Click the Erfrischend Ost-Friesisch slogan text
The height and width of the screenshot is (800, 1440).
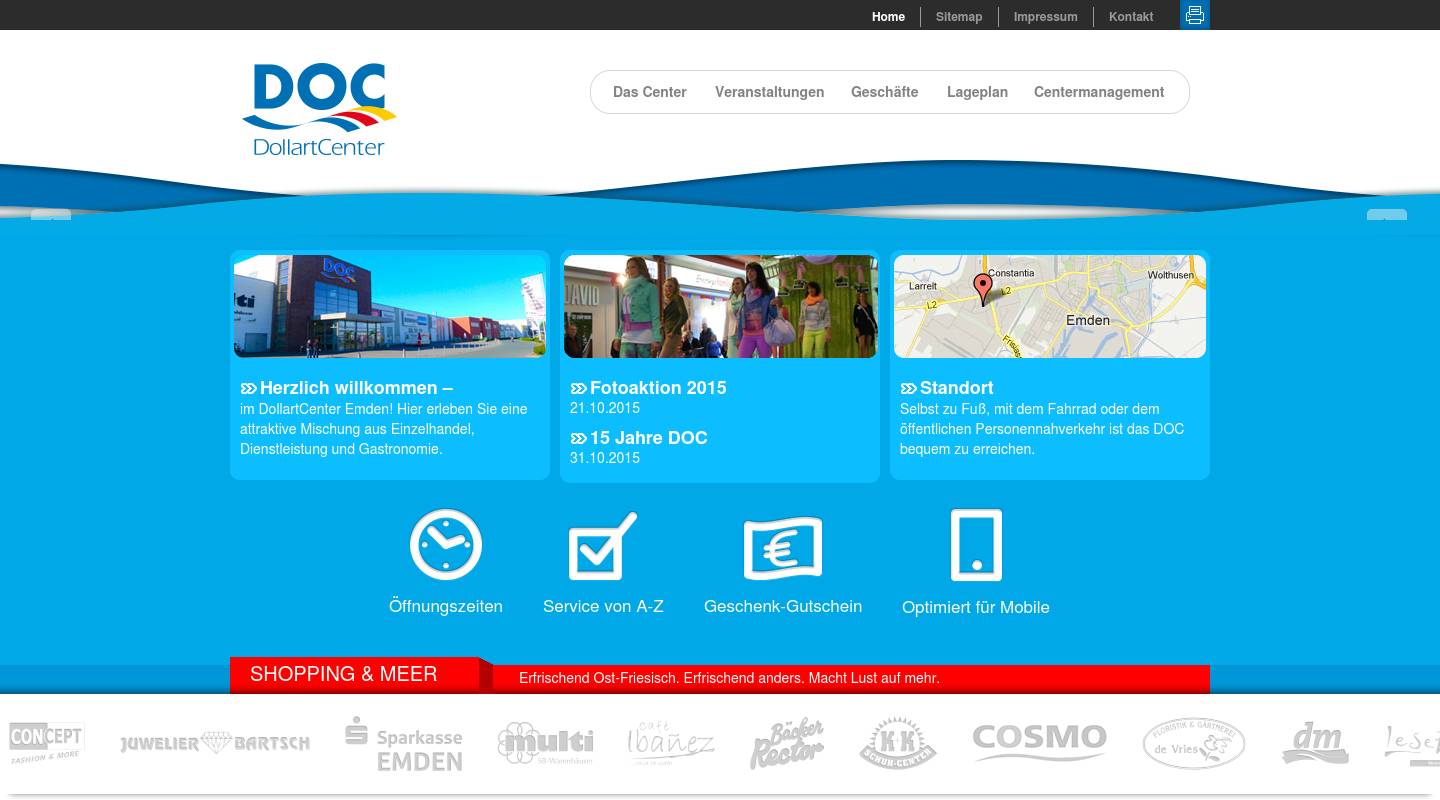[x=729, y=678]
